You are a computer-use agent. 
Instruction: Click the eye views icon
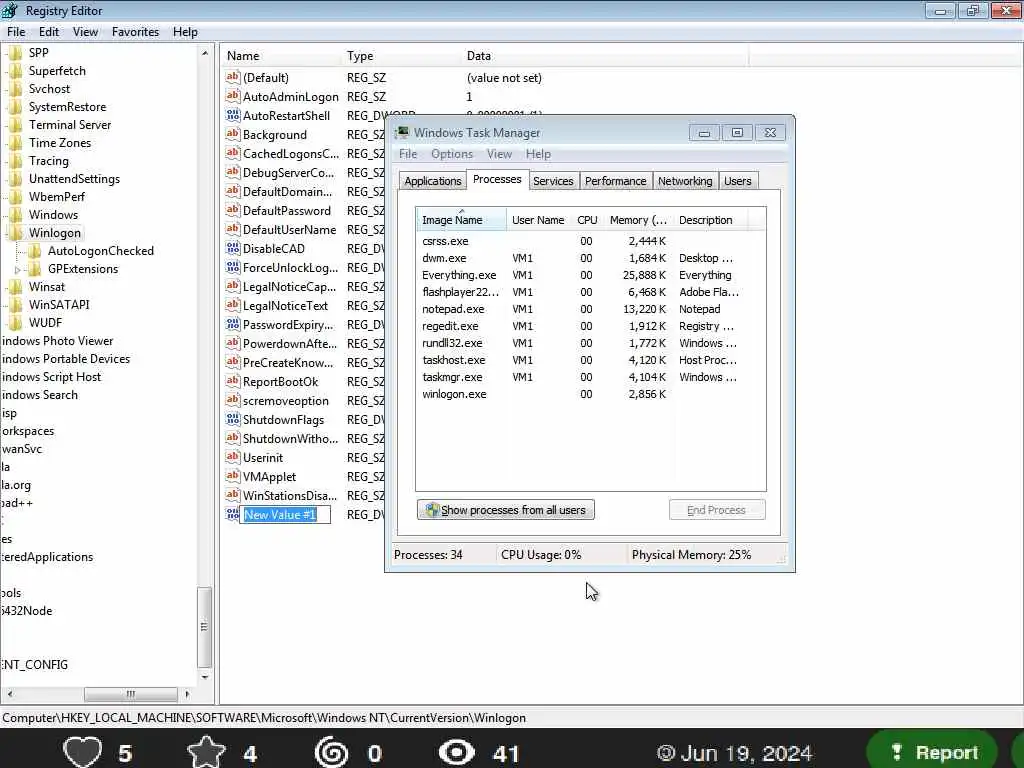[x=456, y=752]
